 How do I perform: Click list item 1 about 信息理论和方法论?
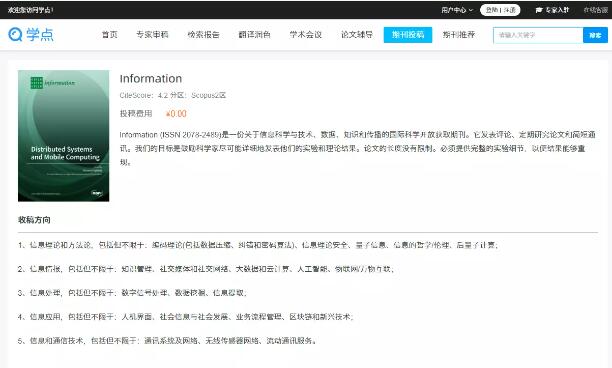click(258, 245)
